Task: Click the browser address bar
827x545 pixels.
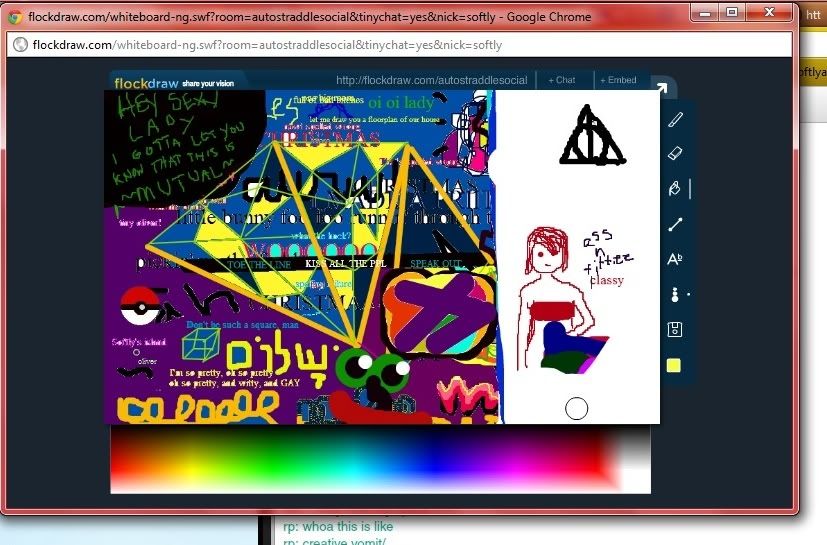Action: coord(400,45)
